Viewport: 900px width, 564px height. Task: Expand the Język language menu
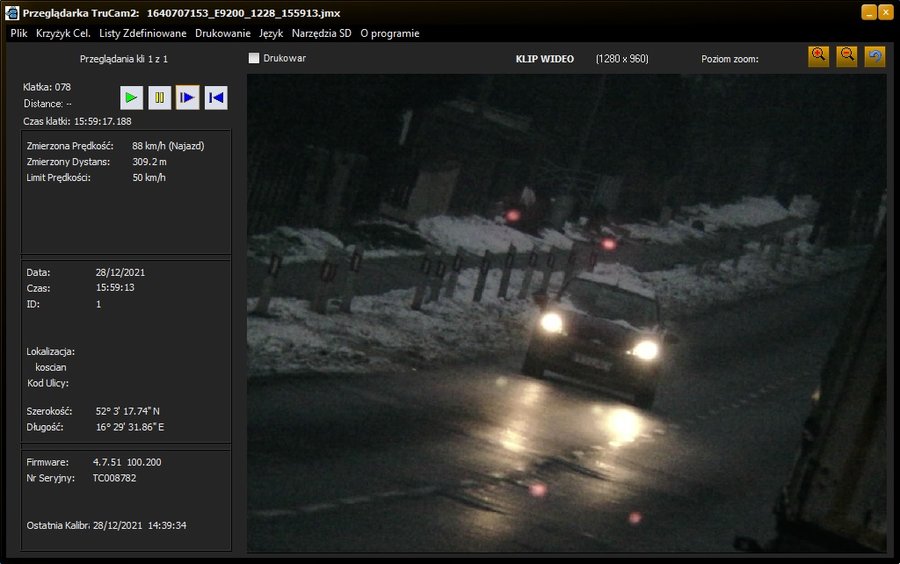271,33
